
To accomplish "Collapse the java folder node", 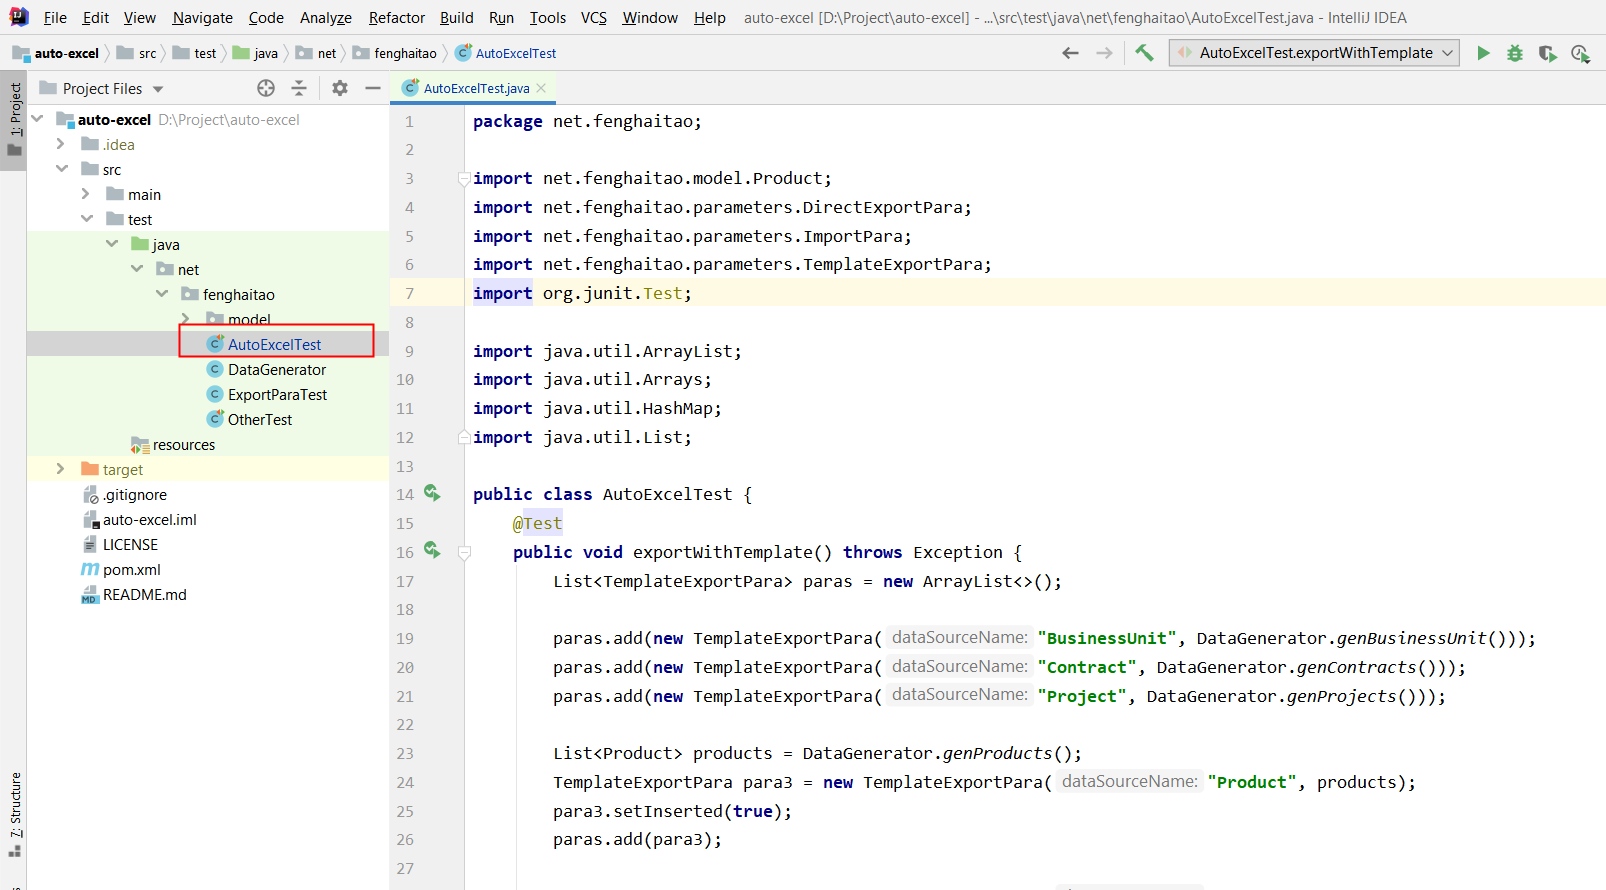I will pyautogui.click(x=112, y=244).
